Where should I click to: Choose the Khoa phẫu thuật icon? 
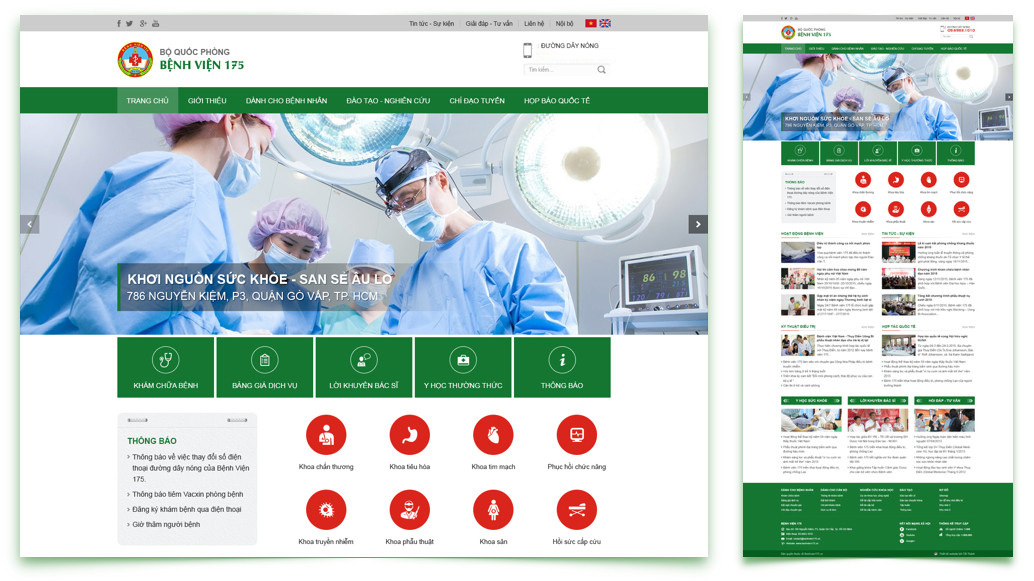pos(410,510)
